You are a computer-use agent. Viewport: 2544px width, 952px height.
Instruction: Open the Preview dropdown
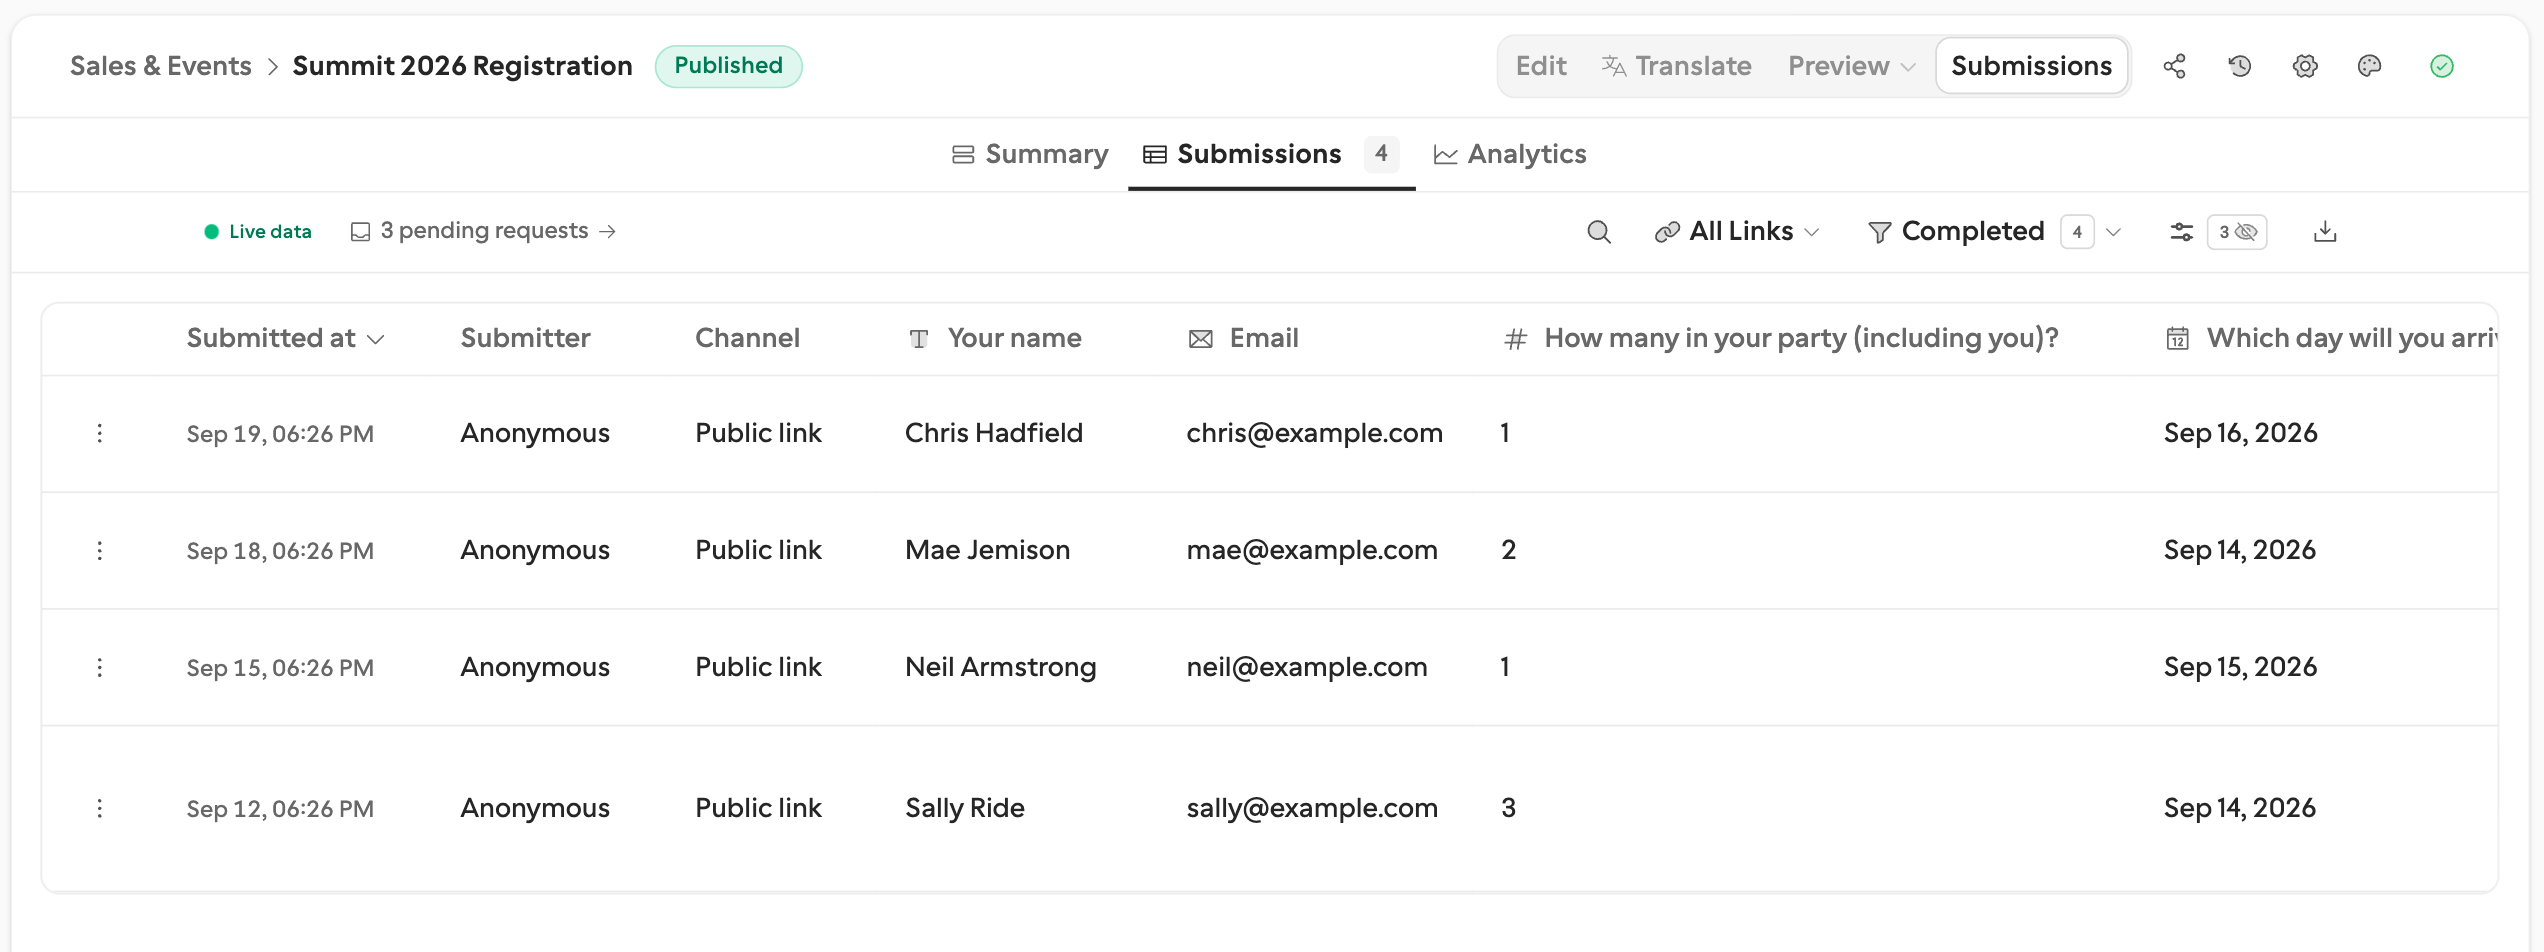click(x=1852, y=66)
